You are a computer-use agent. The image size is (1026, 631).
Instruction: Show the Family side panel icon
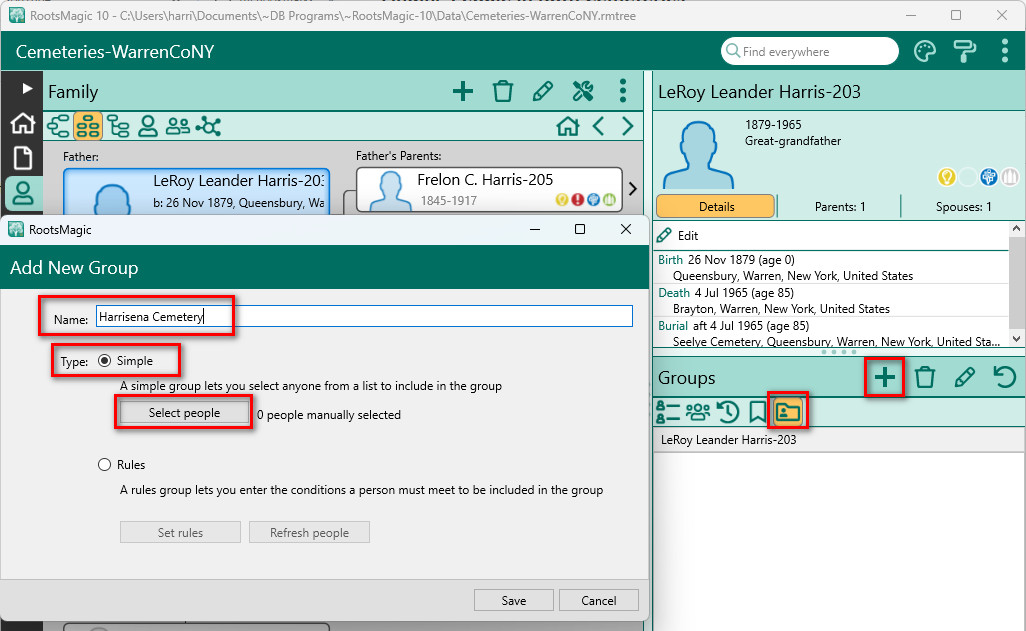click(698, 412)
